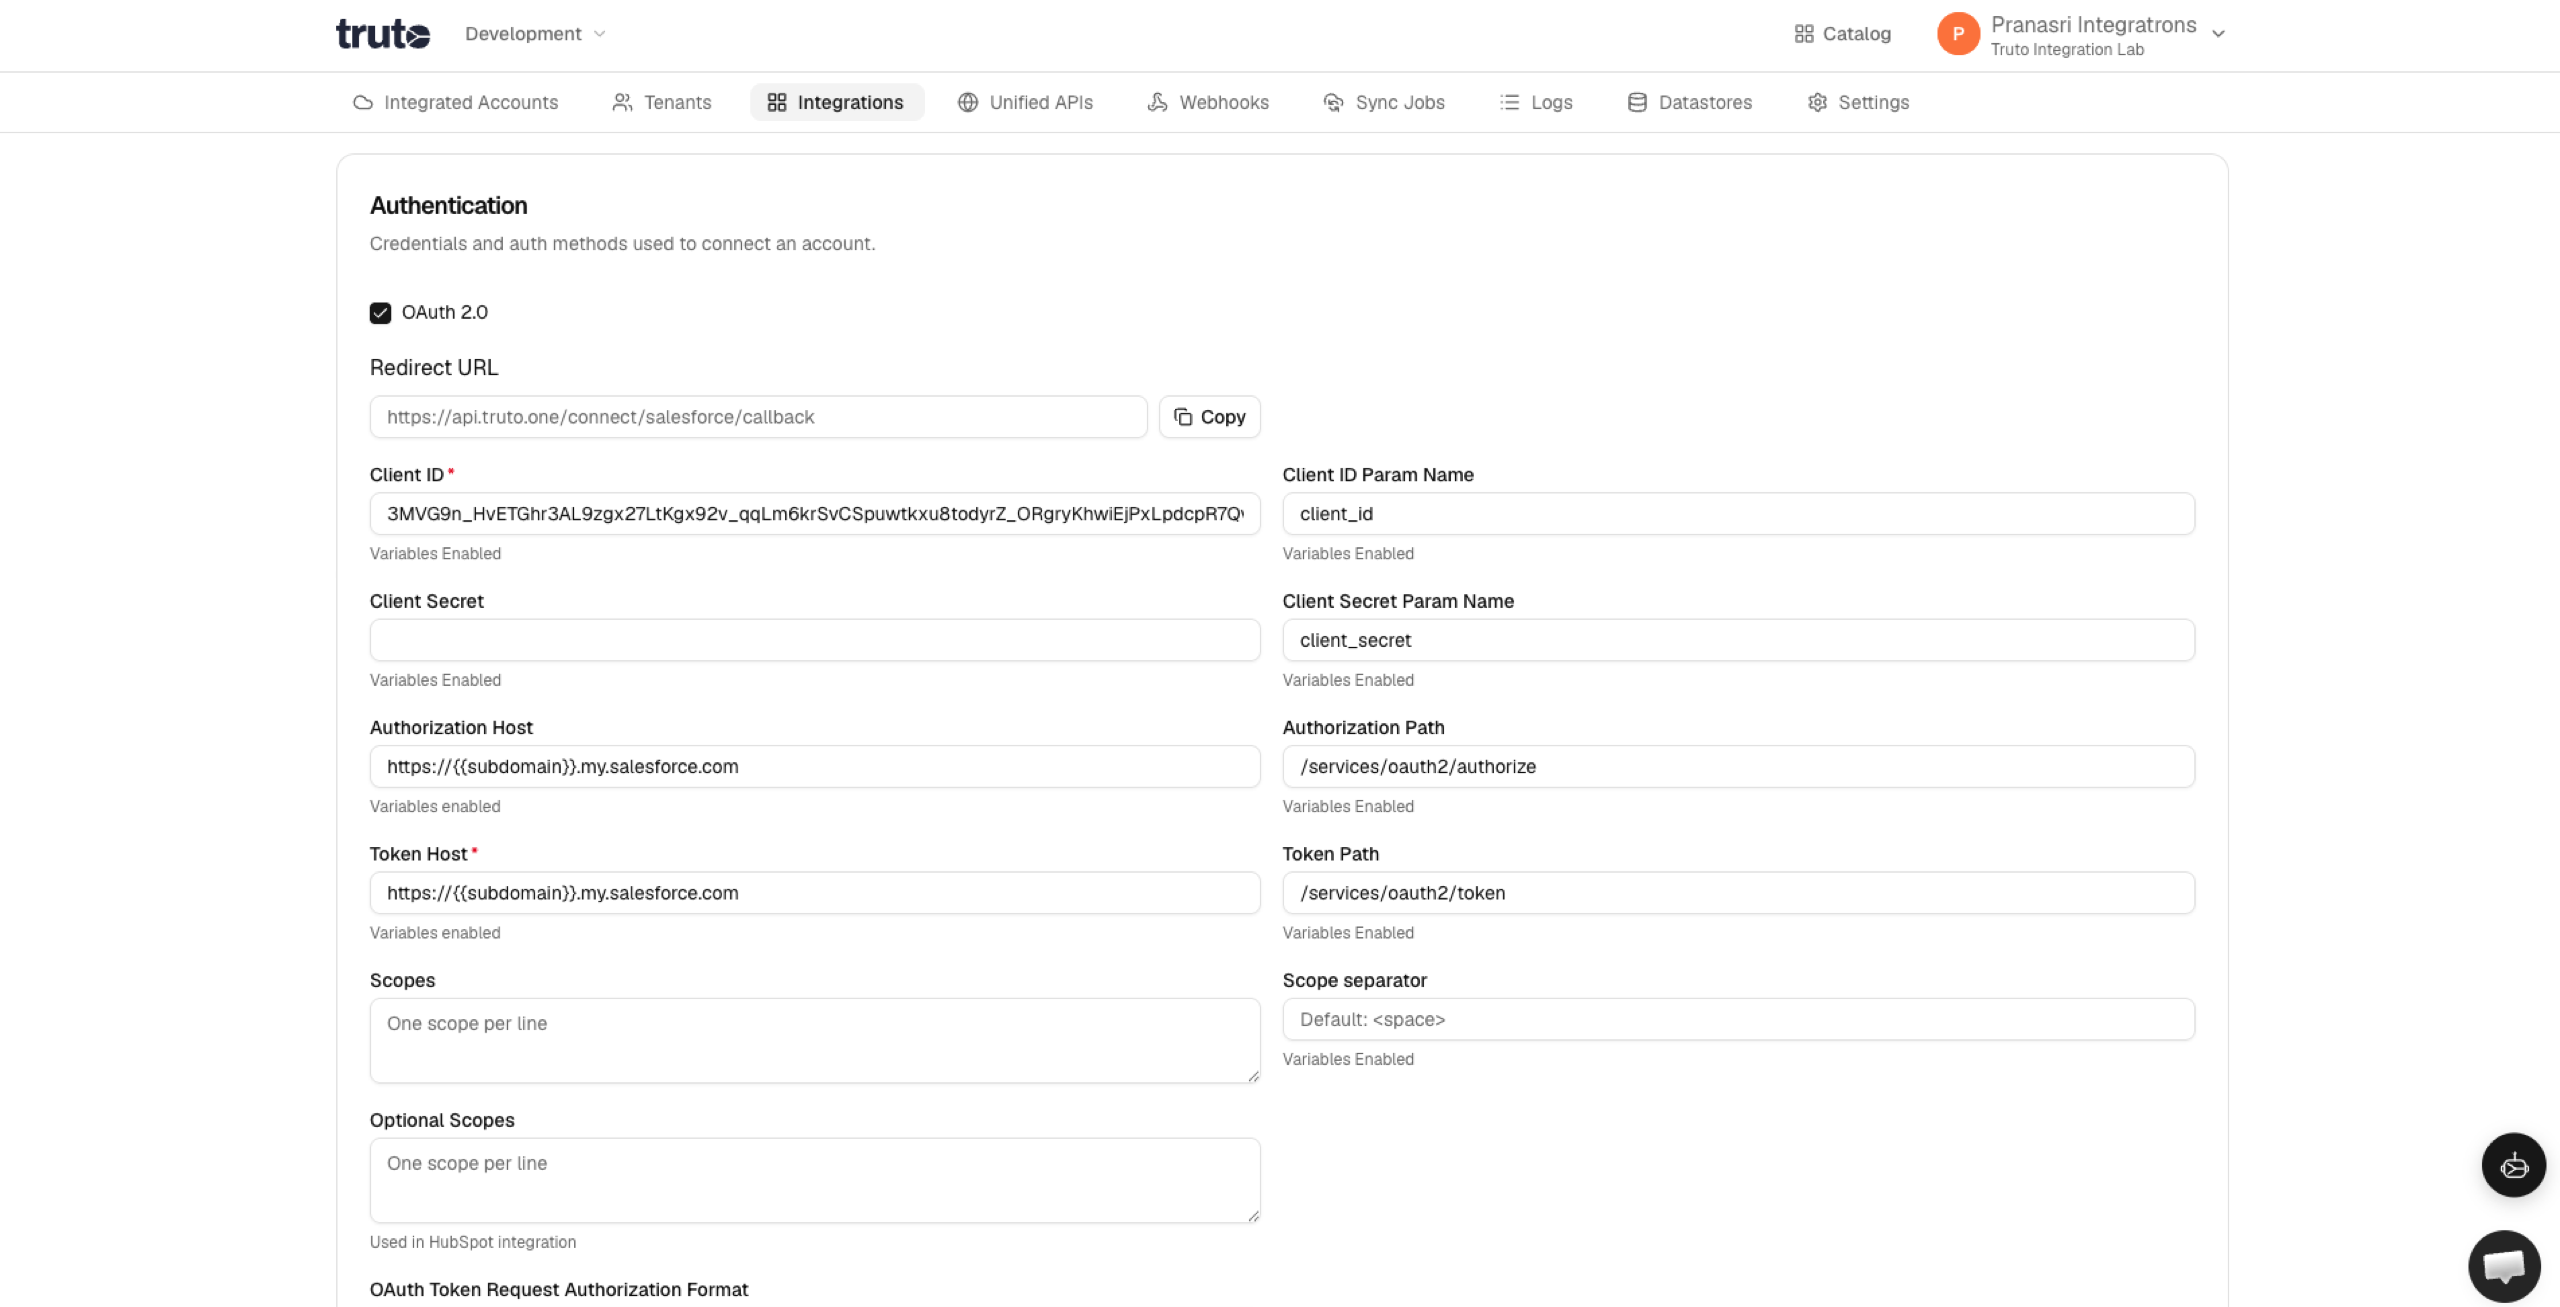2560x1307 pixels.
Task: Click the Client Secret Param Name field
Action: (x=1738, y=640)
